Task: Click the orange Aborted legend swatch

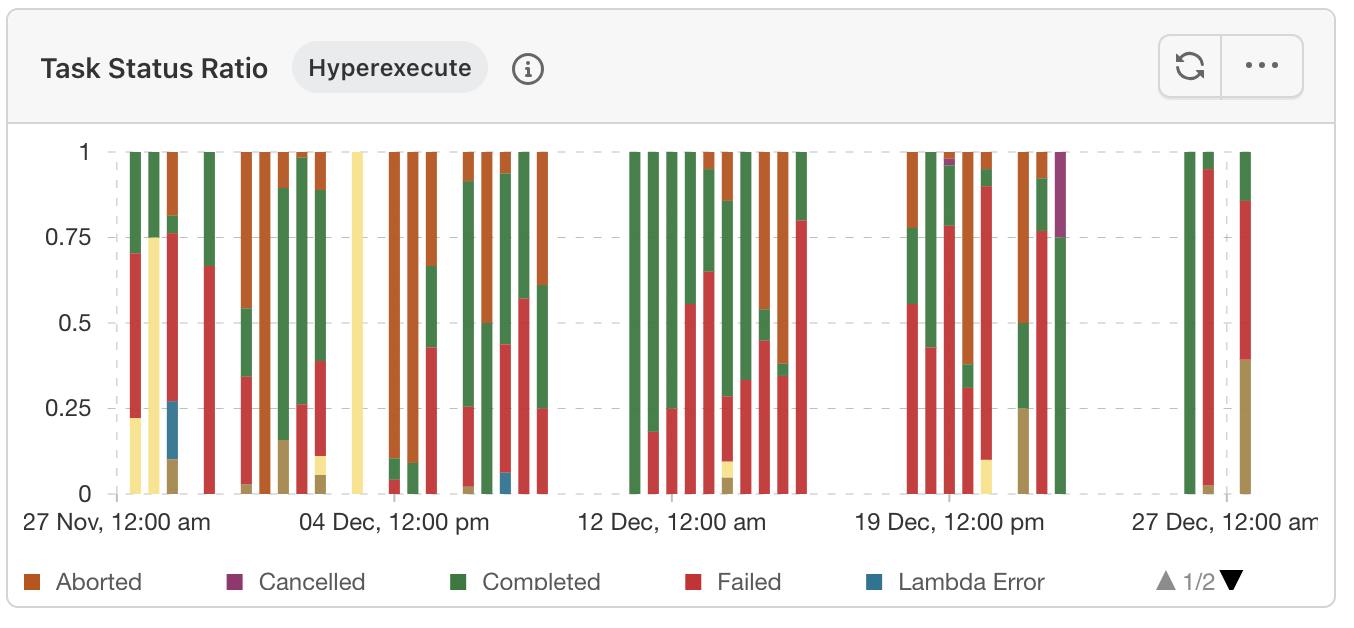Action: tap(32, 582)
